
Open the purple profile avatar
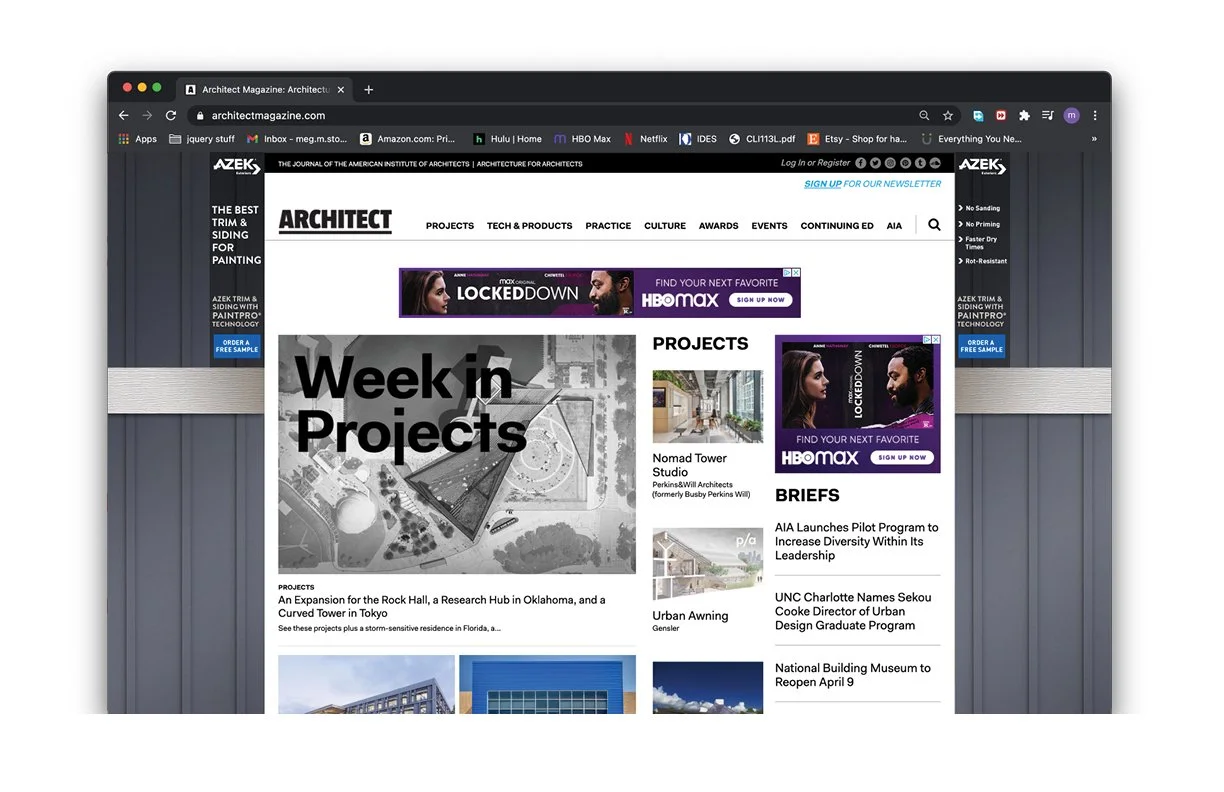pyautogui.click(x=1072, y=116)
